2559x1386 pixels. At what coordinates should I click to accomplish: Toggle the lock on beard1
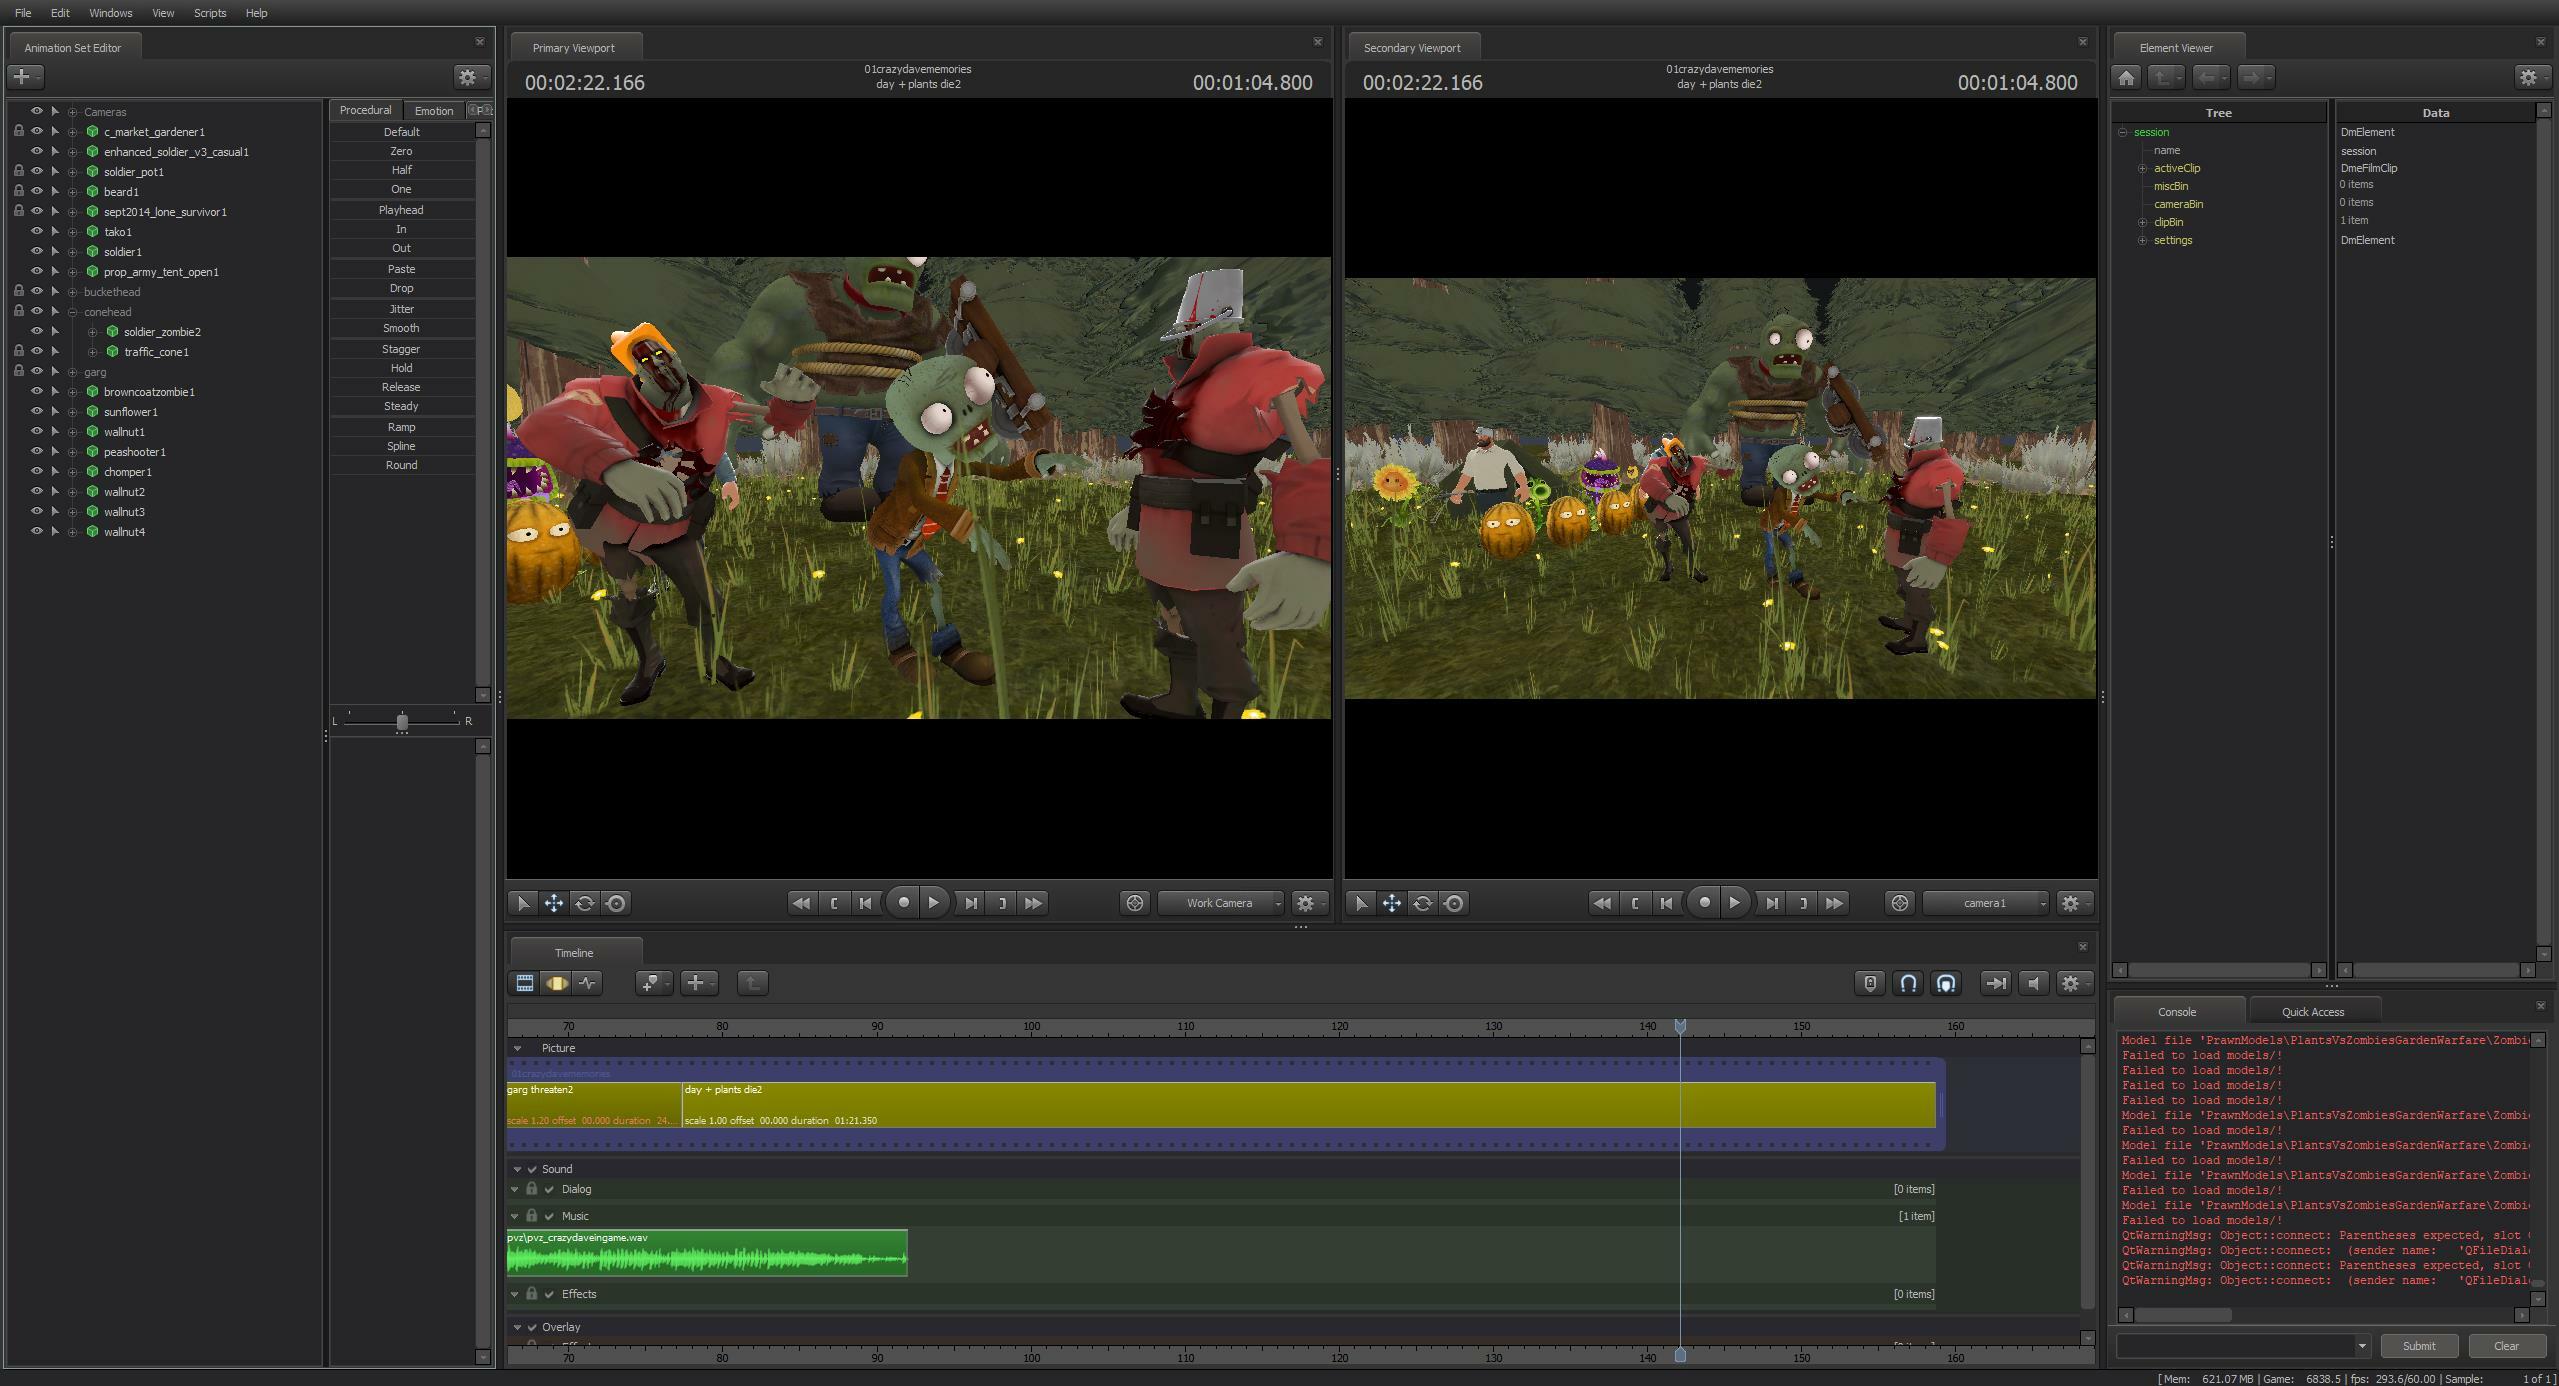pos(18,191)
